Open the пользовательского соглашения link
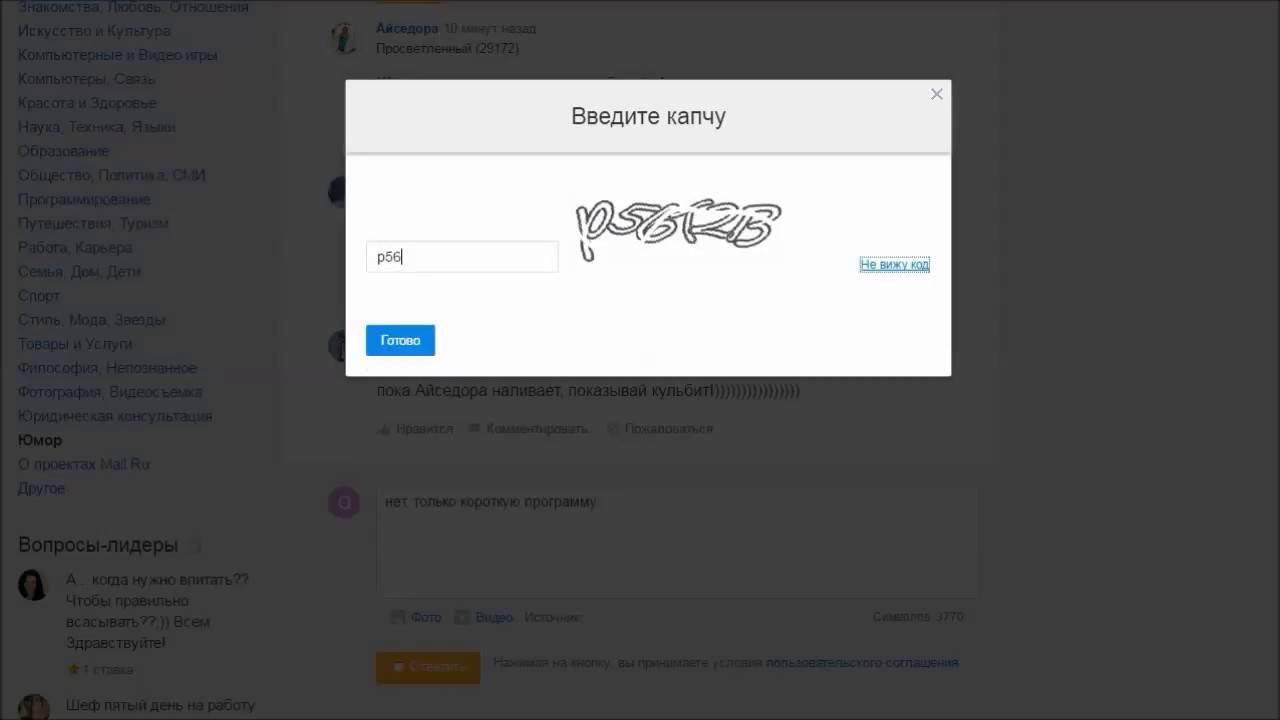Viewport: 1280px width, 720px height. click(x=862, y=662)
